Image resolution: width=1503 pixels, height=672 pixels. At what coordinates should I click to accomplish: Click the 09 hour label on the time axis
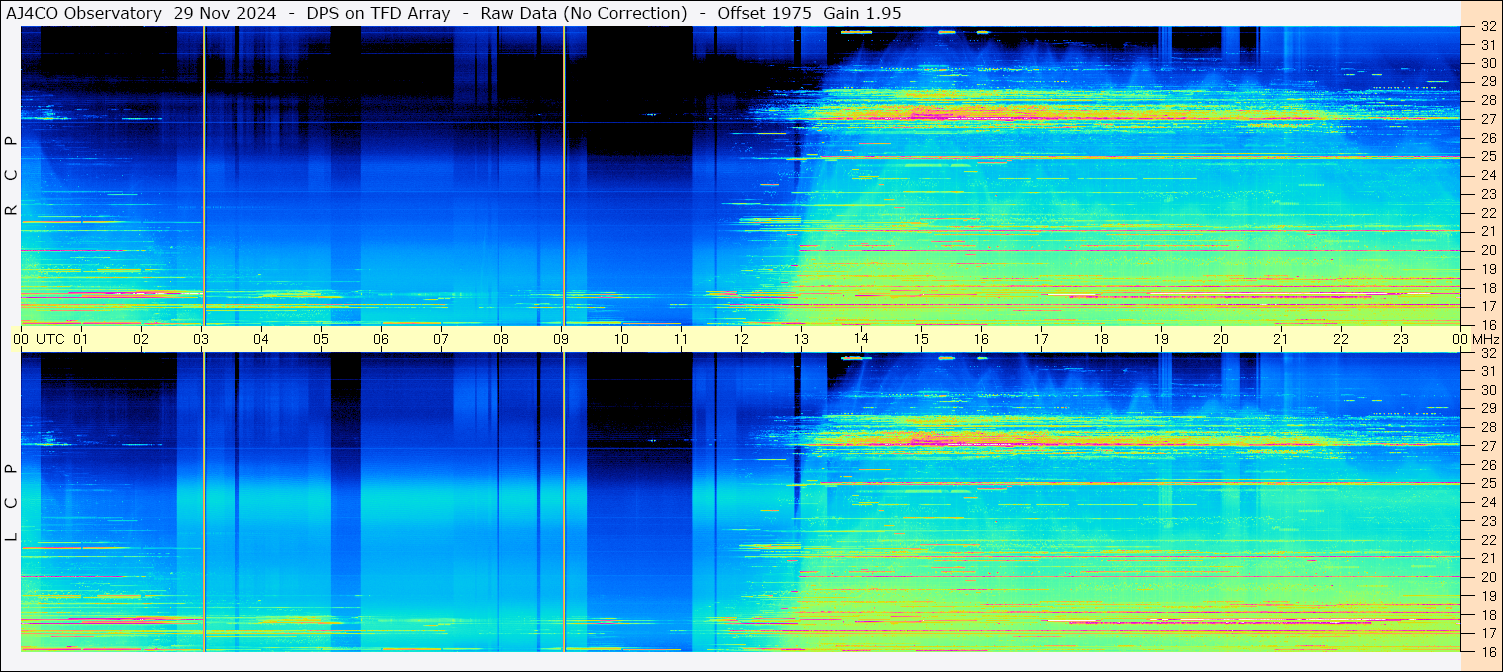click(x=561, y=339)
